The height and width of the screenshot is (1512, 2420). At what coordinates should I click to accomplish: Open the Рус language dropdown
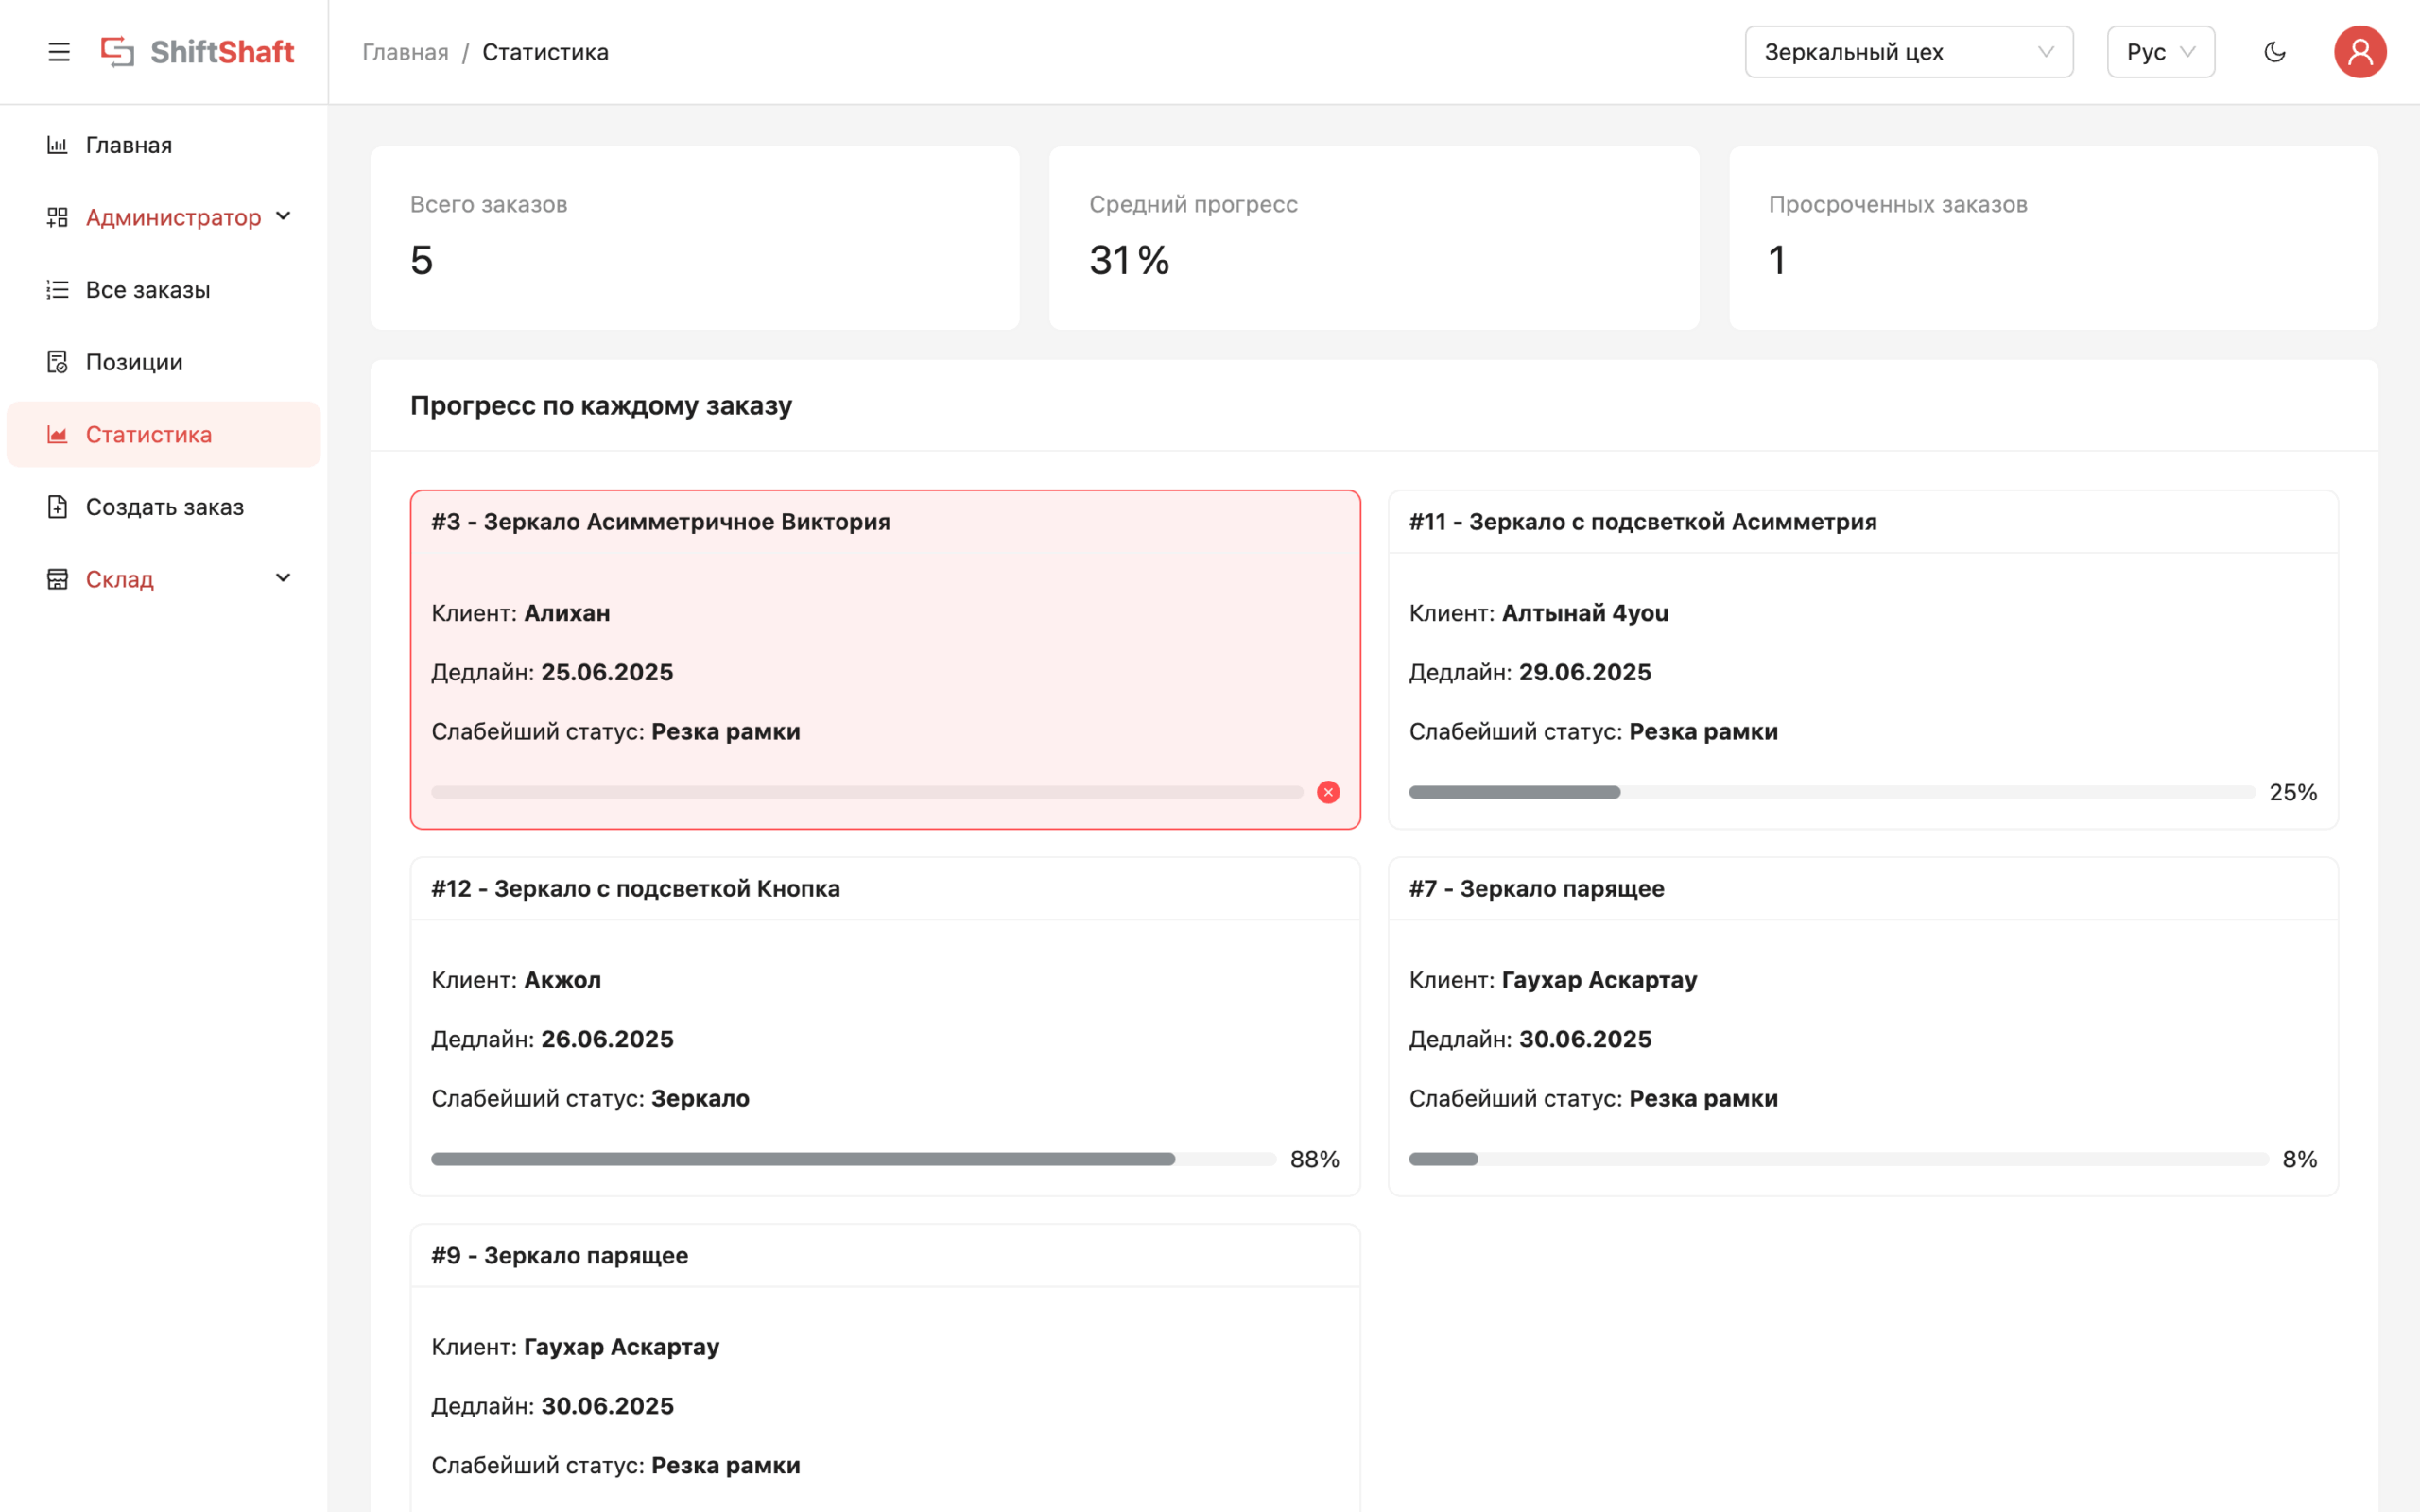(x=2160, y=52)
